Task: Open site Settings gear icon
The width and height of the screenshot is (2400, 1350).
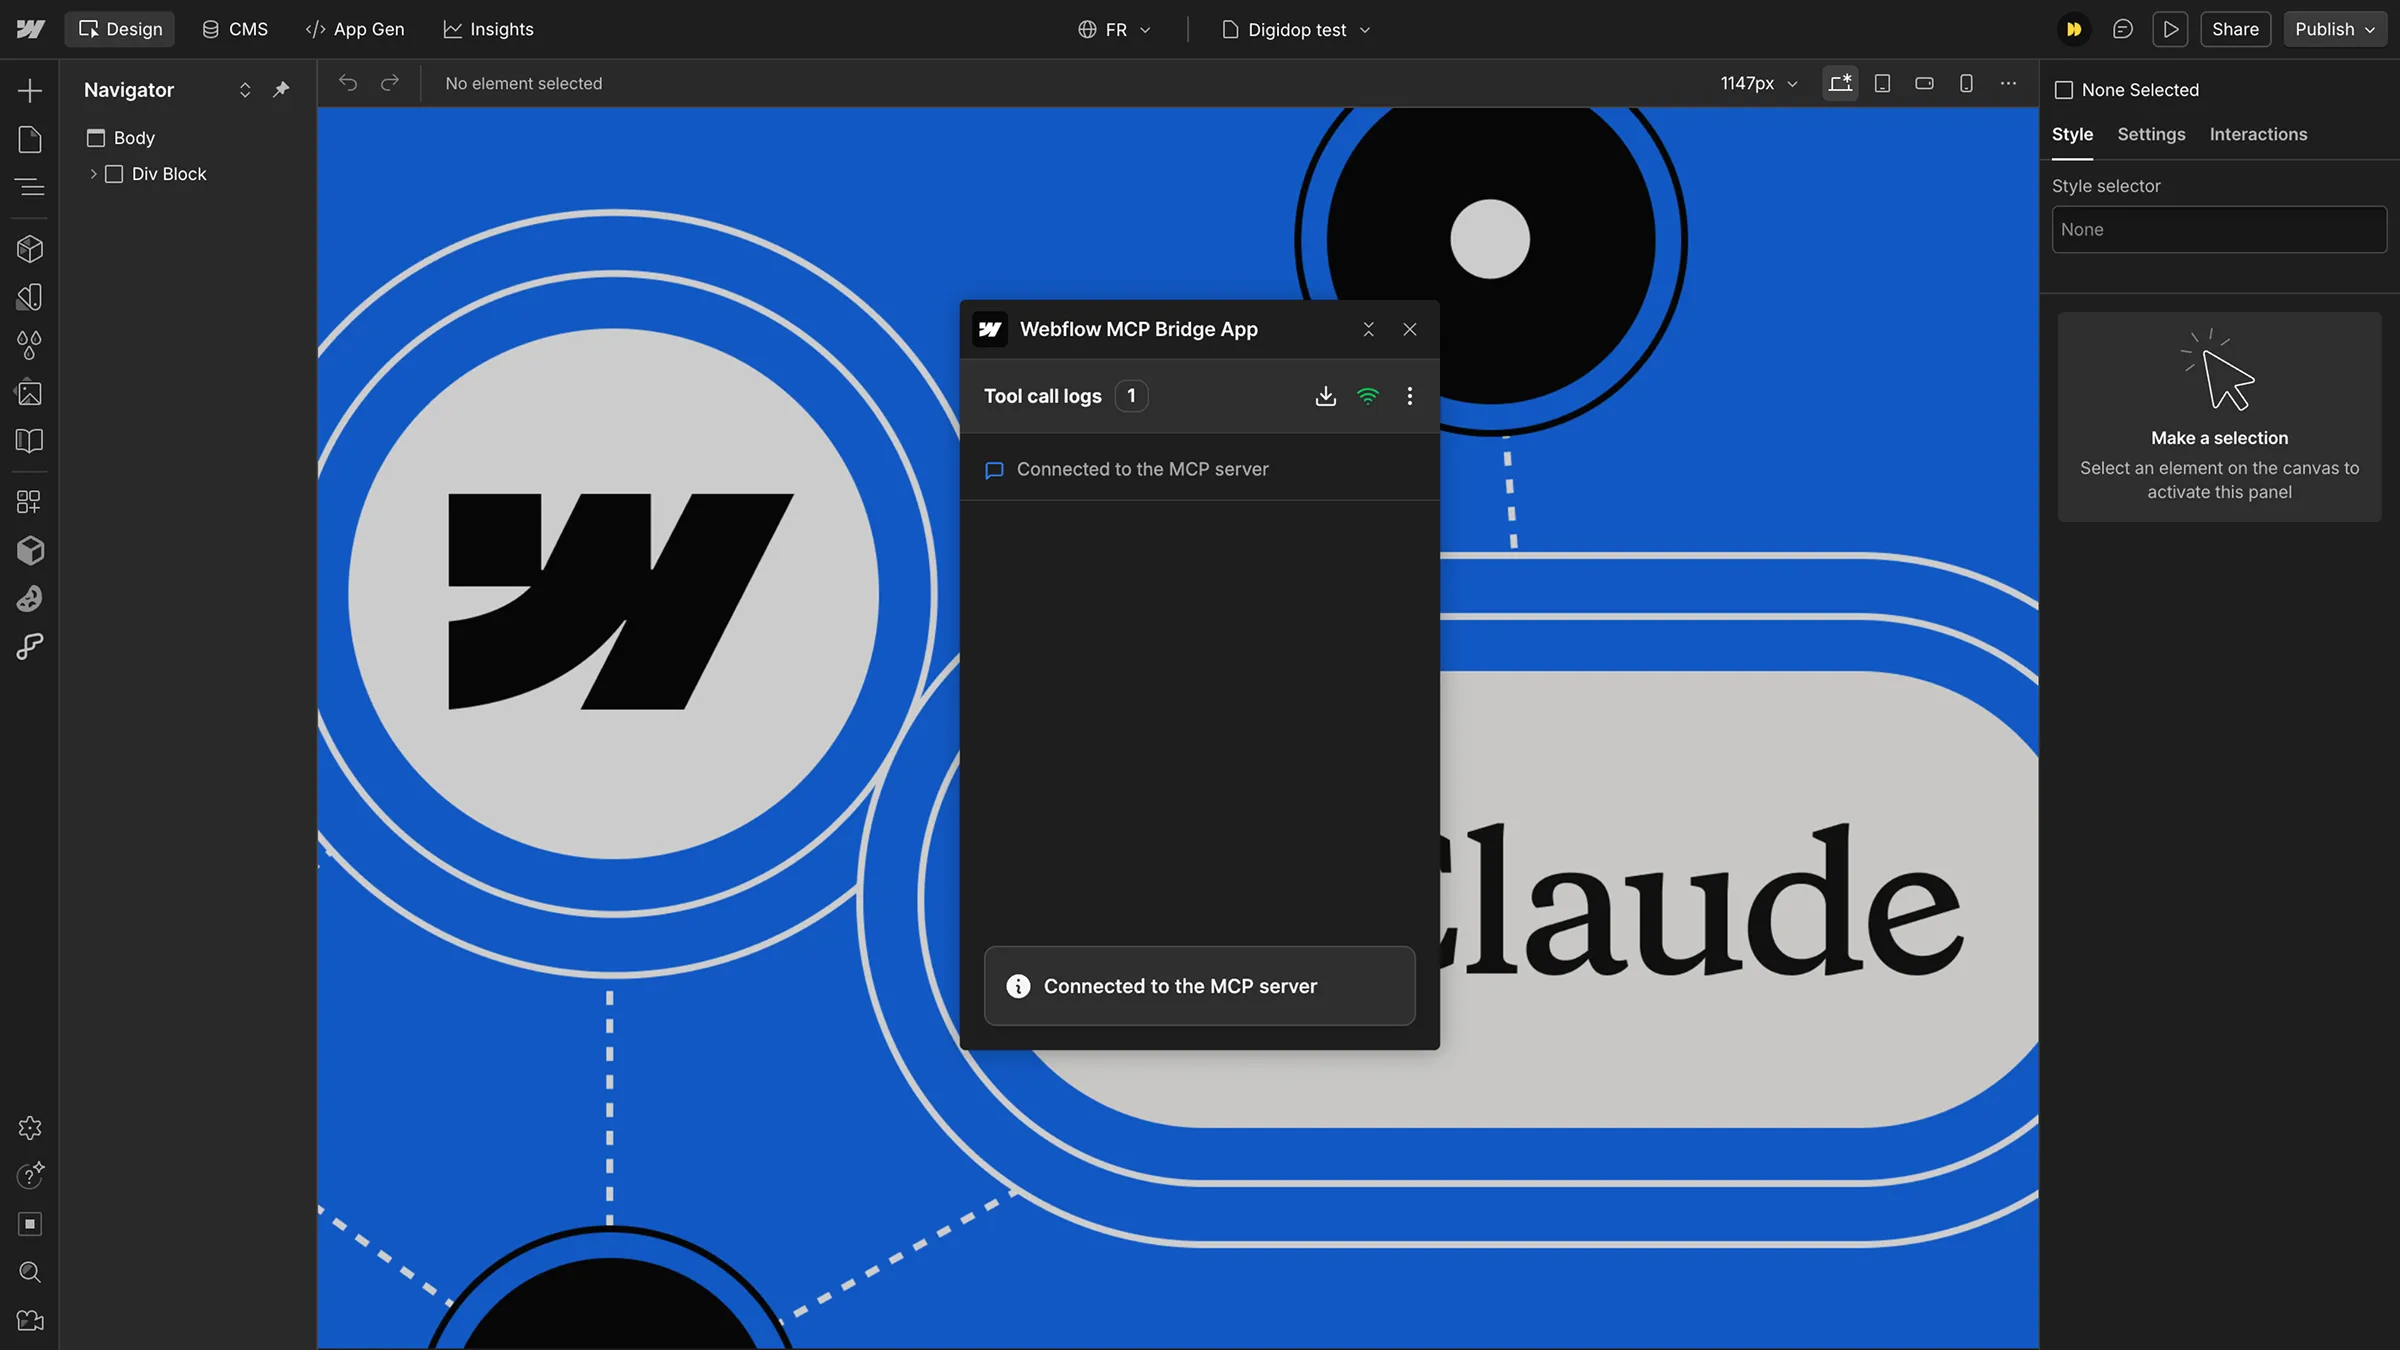Action: tap(30, 1128)
